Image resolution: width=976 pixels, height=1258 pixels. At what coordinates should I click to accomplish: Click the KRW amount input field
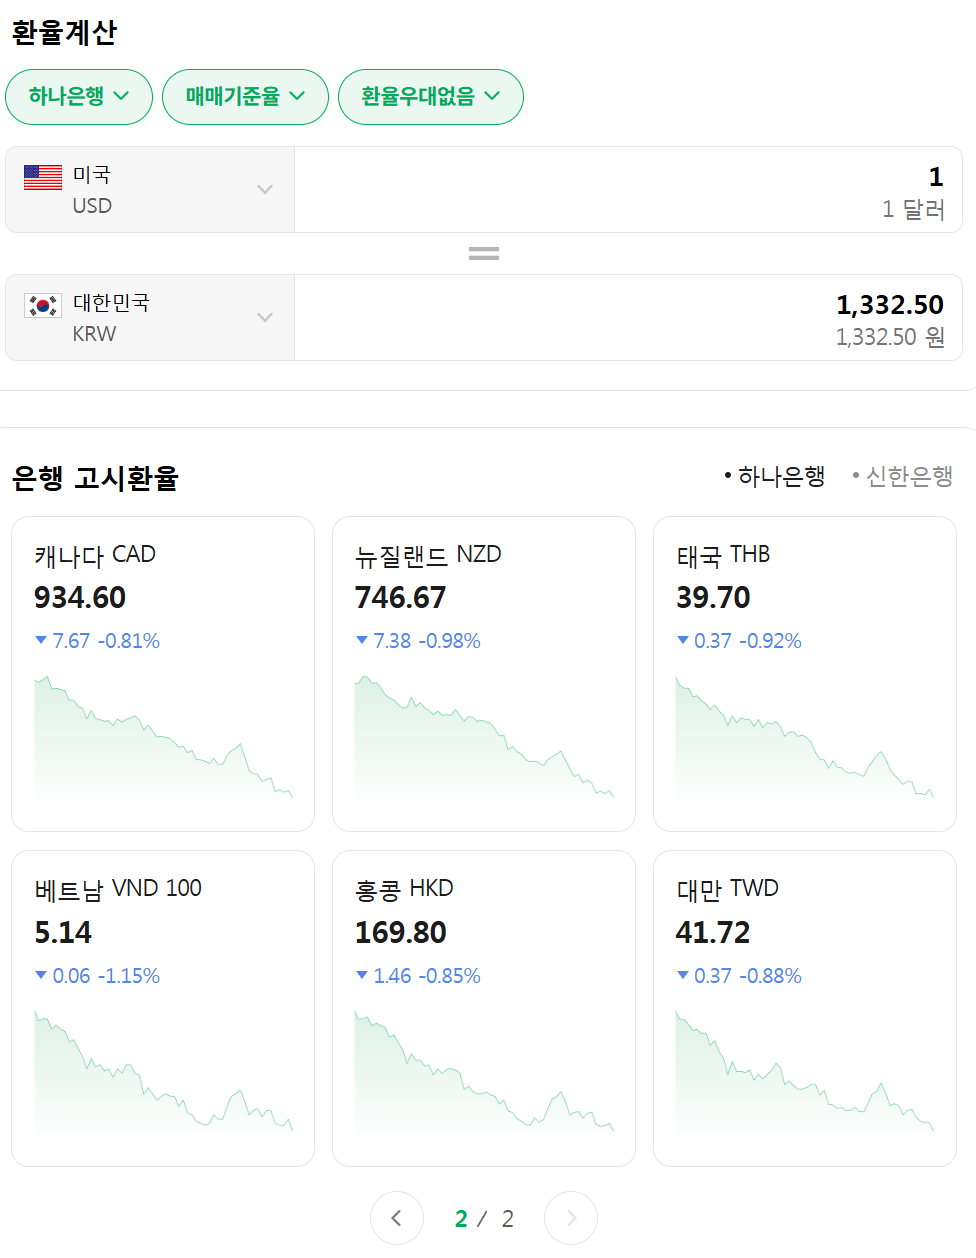pyautogui.click(x=628, y=318)
